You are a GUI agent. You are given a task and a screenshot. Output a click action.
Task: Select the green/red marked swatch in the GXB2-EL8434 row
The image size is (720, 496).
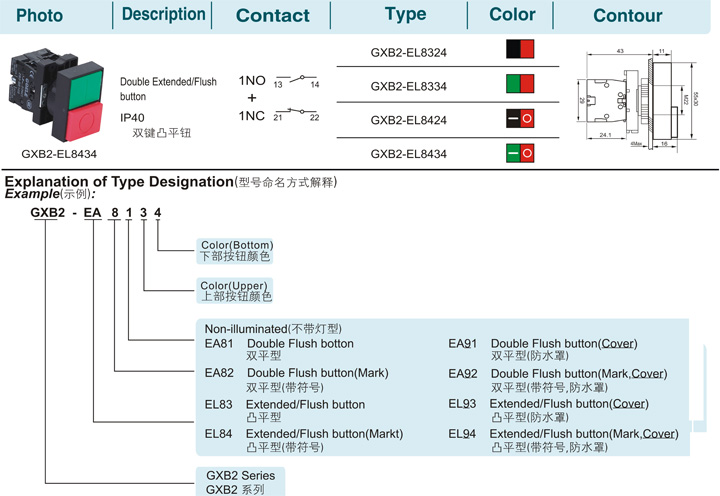click(x=520, y=153)
